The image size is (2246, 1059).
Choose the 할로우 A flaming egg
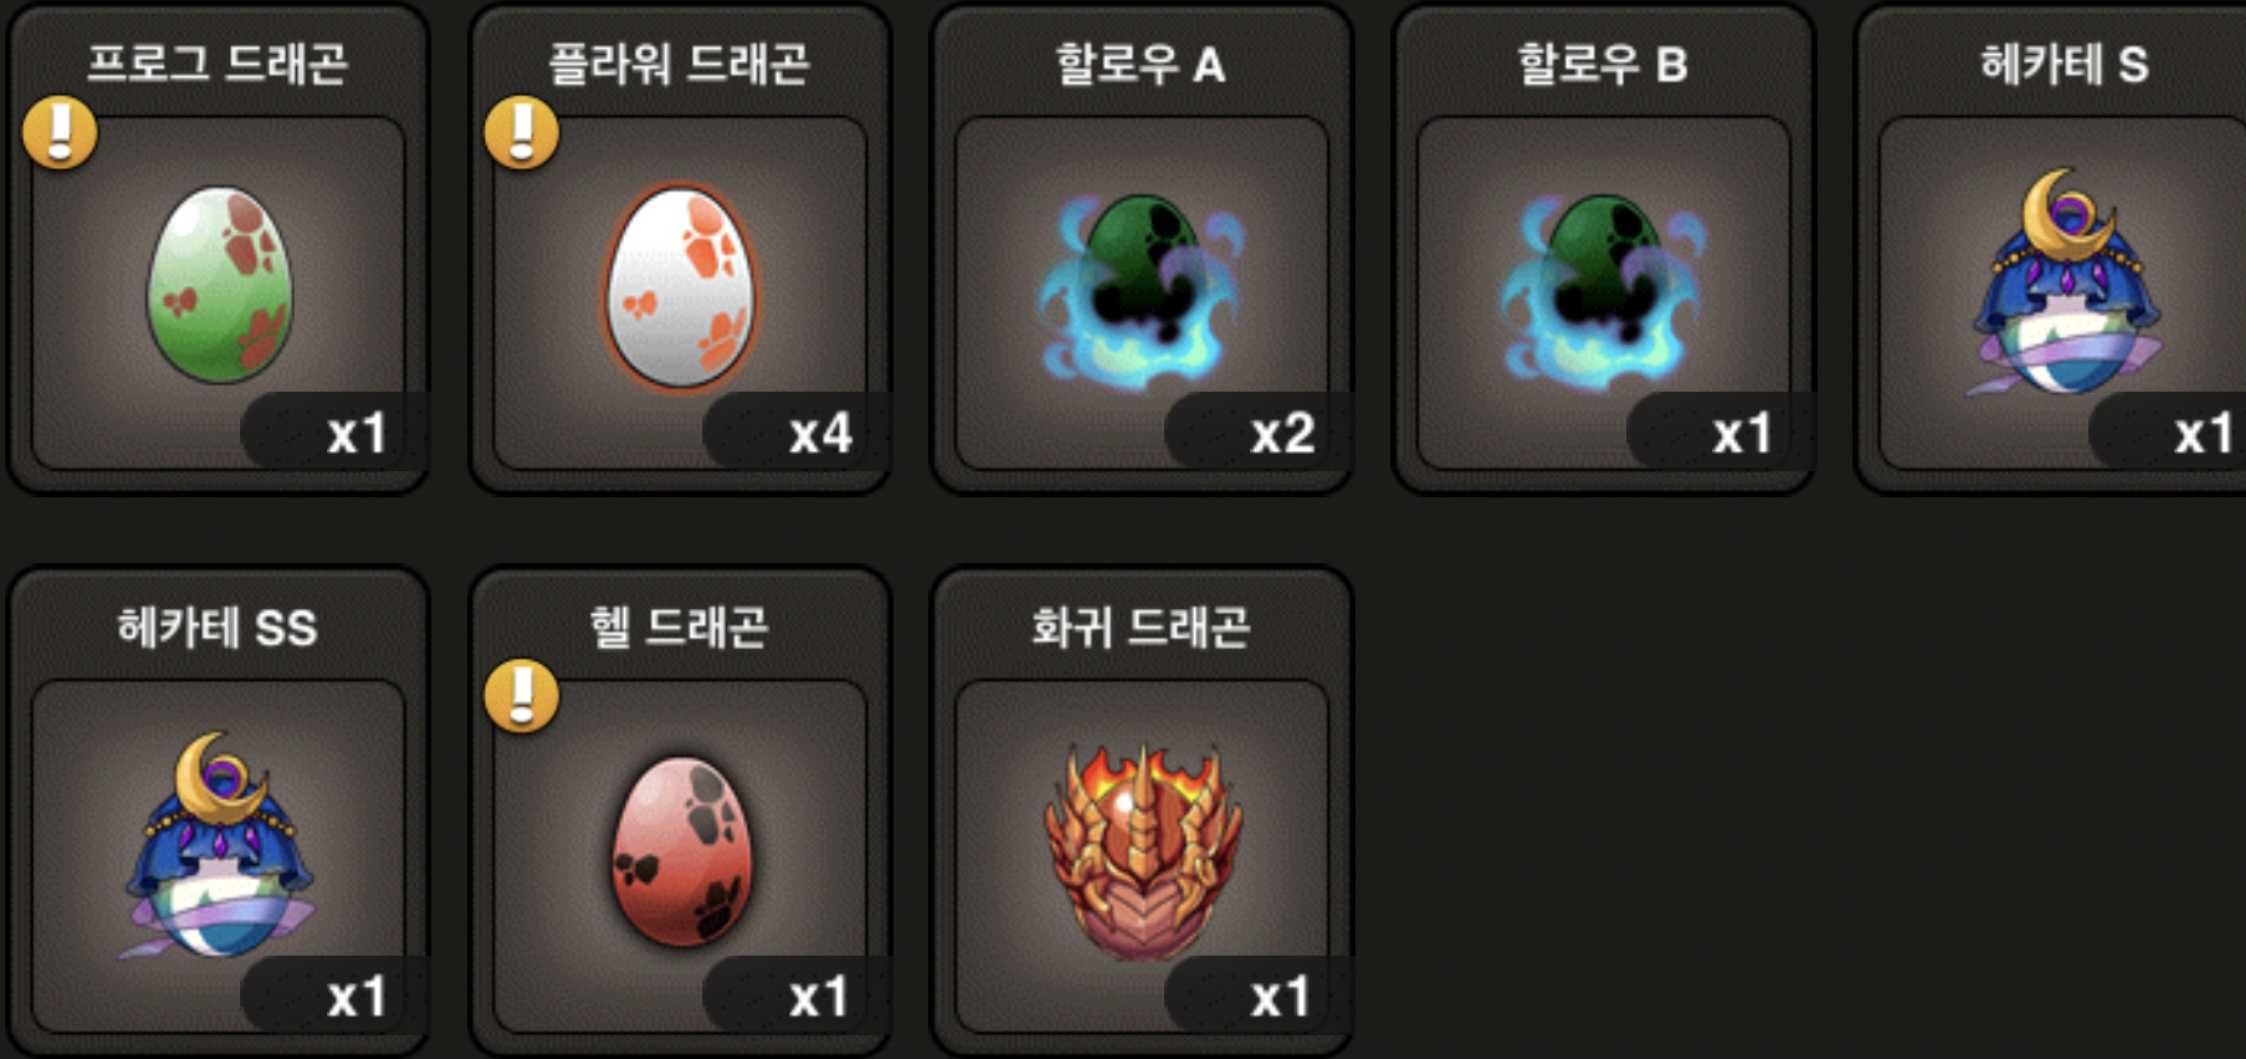[x=1142, y=290]
